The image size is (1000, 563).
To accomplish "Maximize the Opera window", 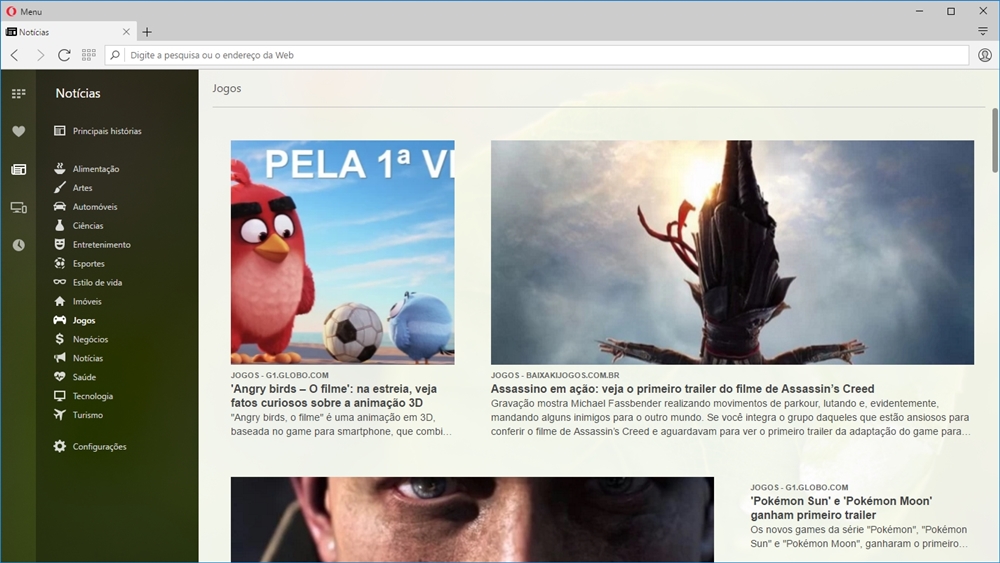I will 951,11.
